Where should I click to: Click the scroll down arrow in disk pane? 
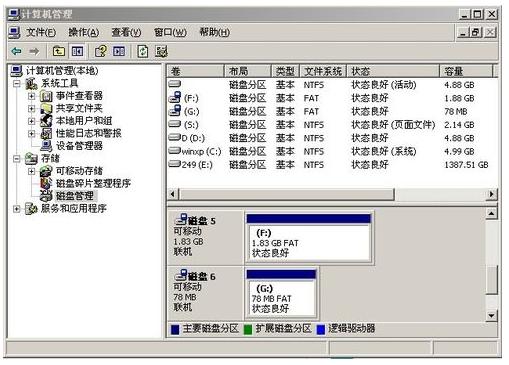(491, 315)
